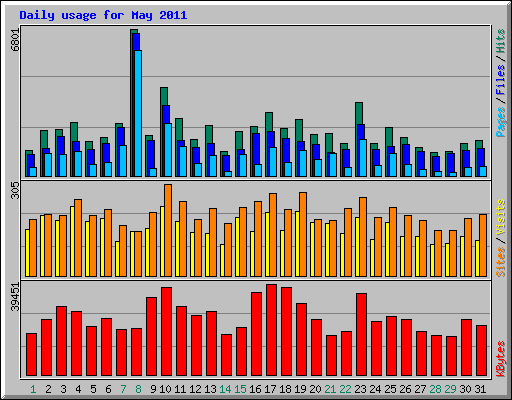Click day 2 on the x-axis
The image size is (512, 400).
pyautogui.click(x=48, y=389)
